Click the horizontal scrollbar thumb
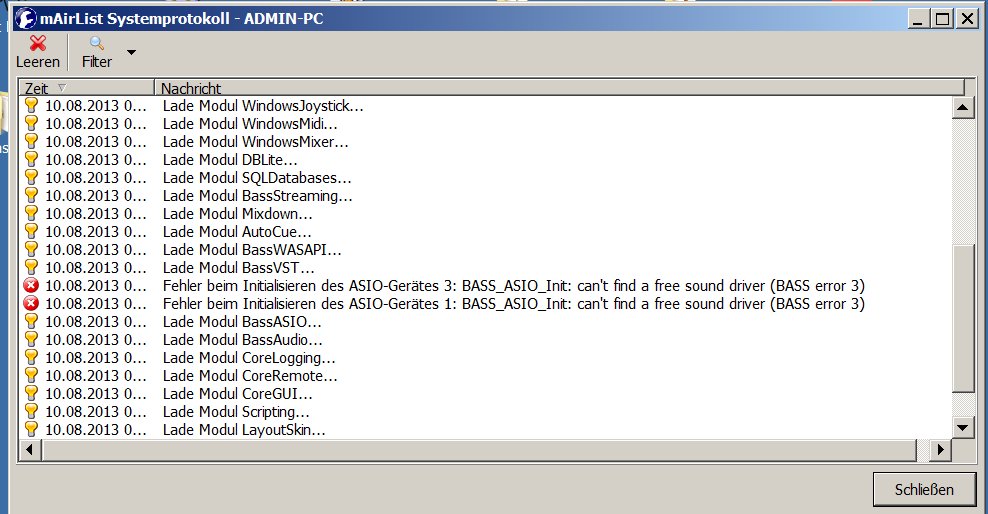 478,450
